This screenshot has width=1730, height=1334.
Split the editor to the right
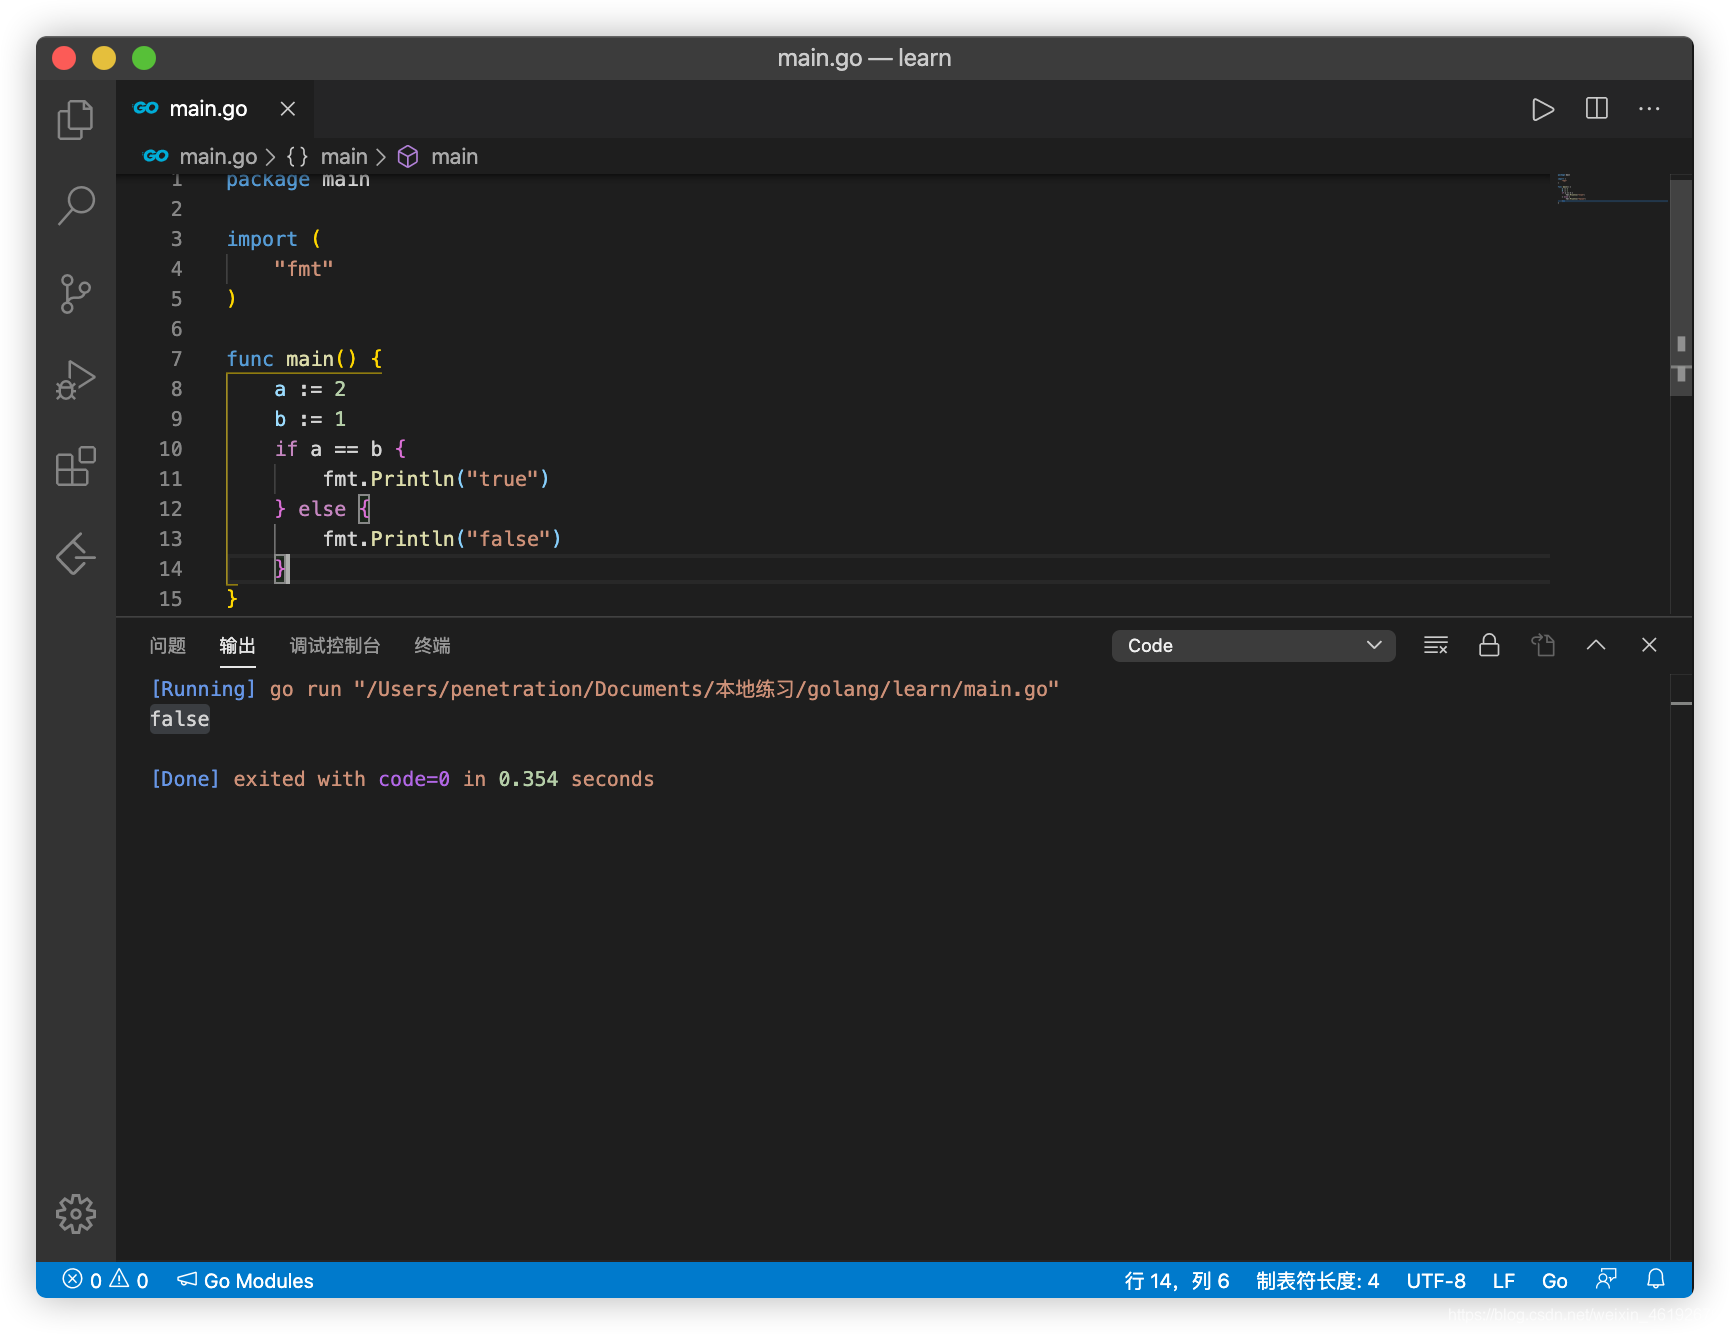coord(1597,108)
